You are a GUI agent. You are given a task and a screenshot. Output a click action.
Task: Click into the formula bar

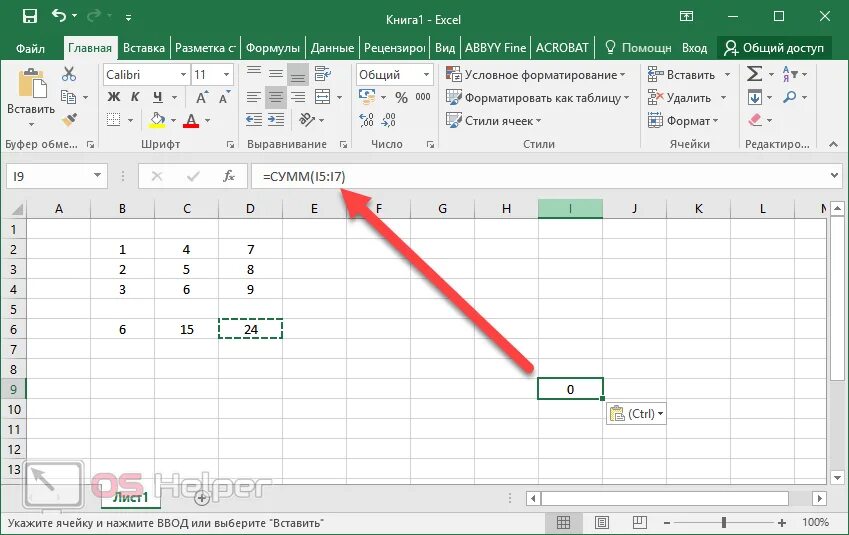[539, 176]
